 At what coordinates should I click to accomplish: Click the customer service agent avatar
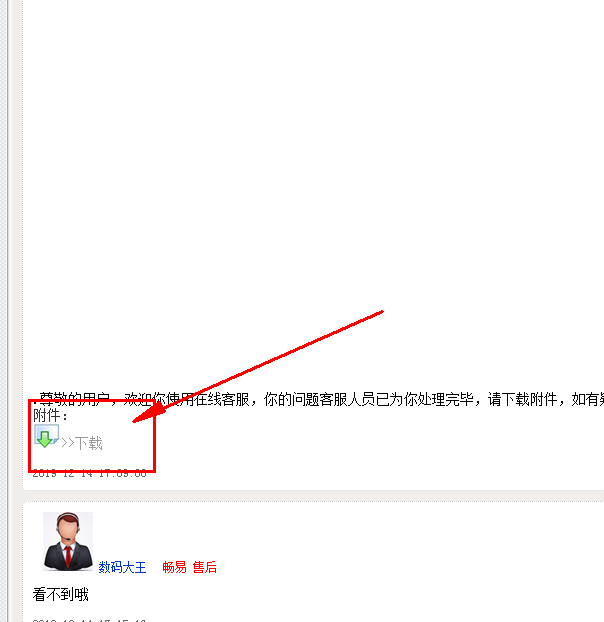(68, 541)
